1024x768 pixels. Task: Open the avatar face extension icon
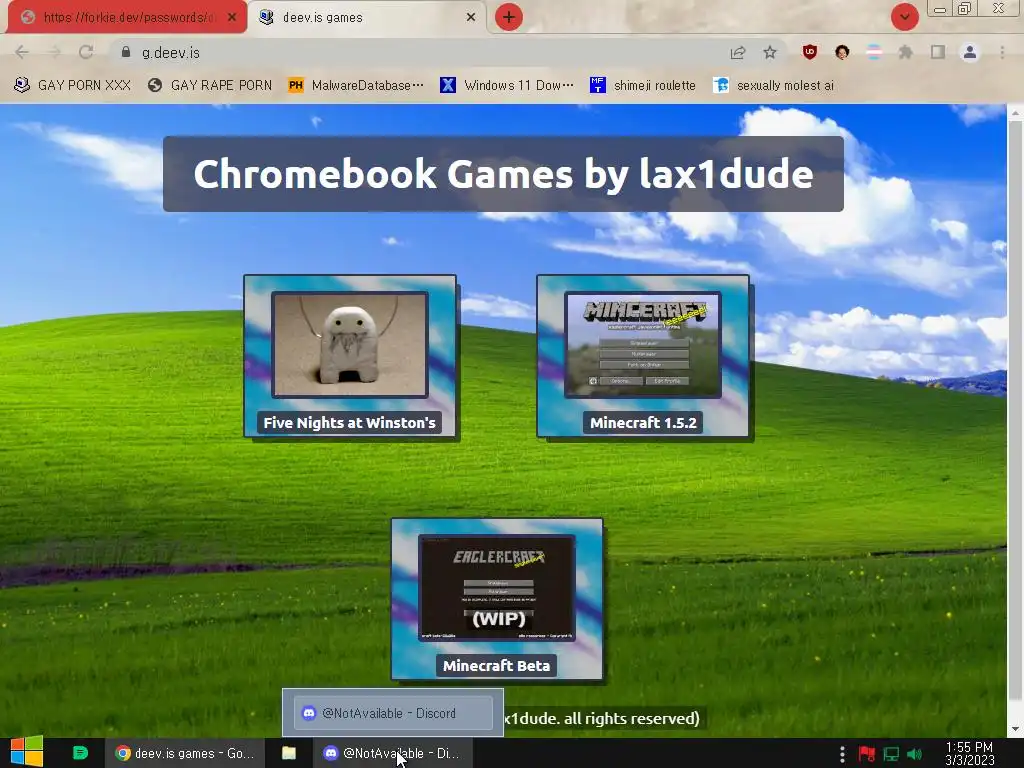(x=842, y=52)
